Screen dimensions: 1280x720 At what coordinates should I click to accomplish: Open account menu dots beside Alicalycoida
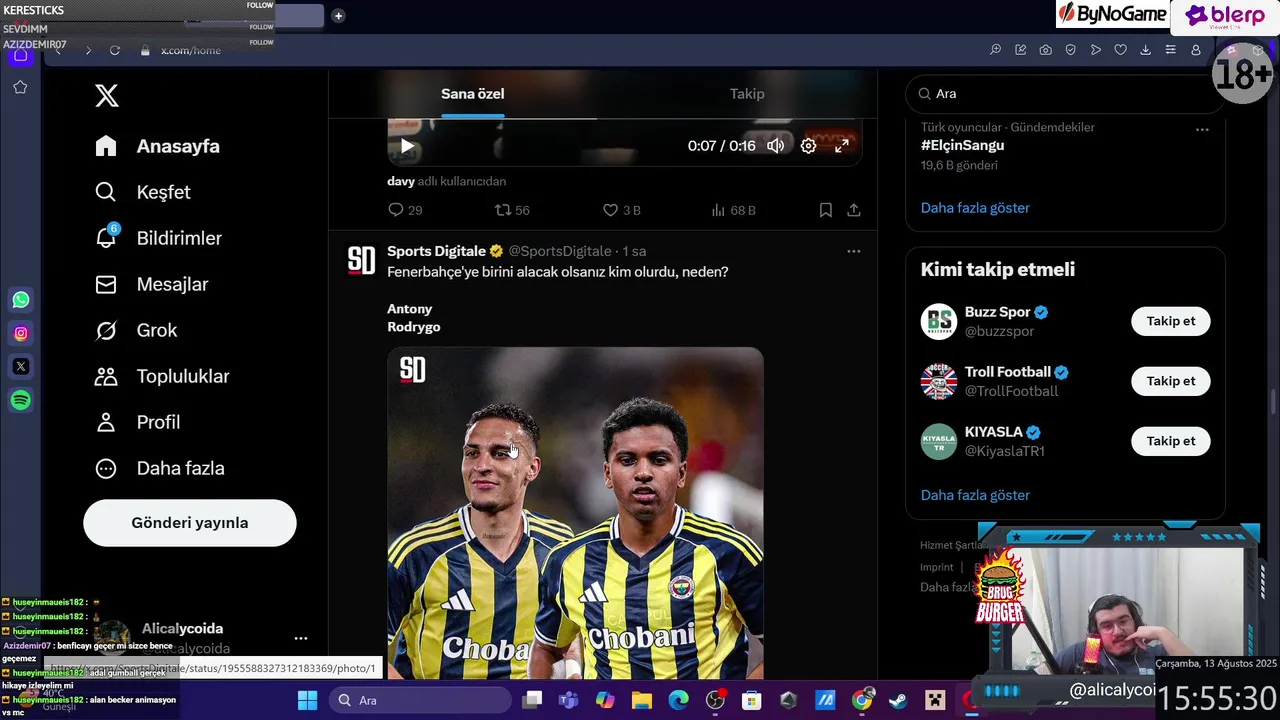301,638
